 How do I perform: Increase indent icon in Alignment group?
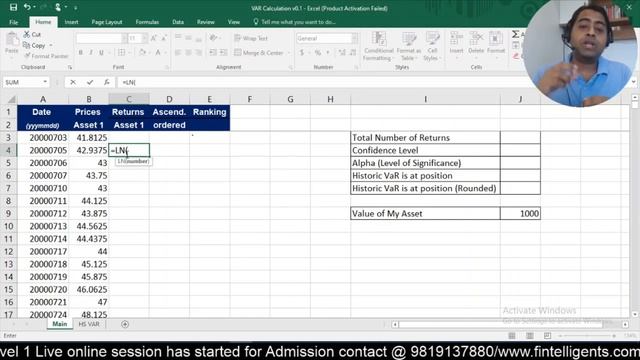[223, 53]
